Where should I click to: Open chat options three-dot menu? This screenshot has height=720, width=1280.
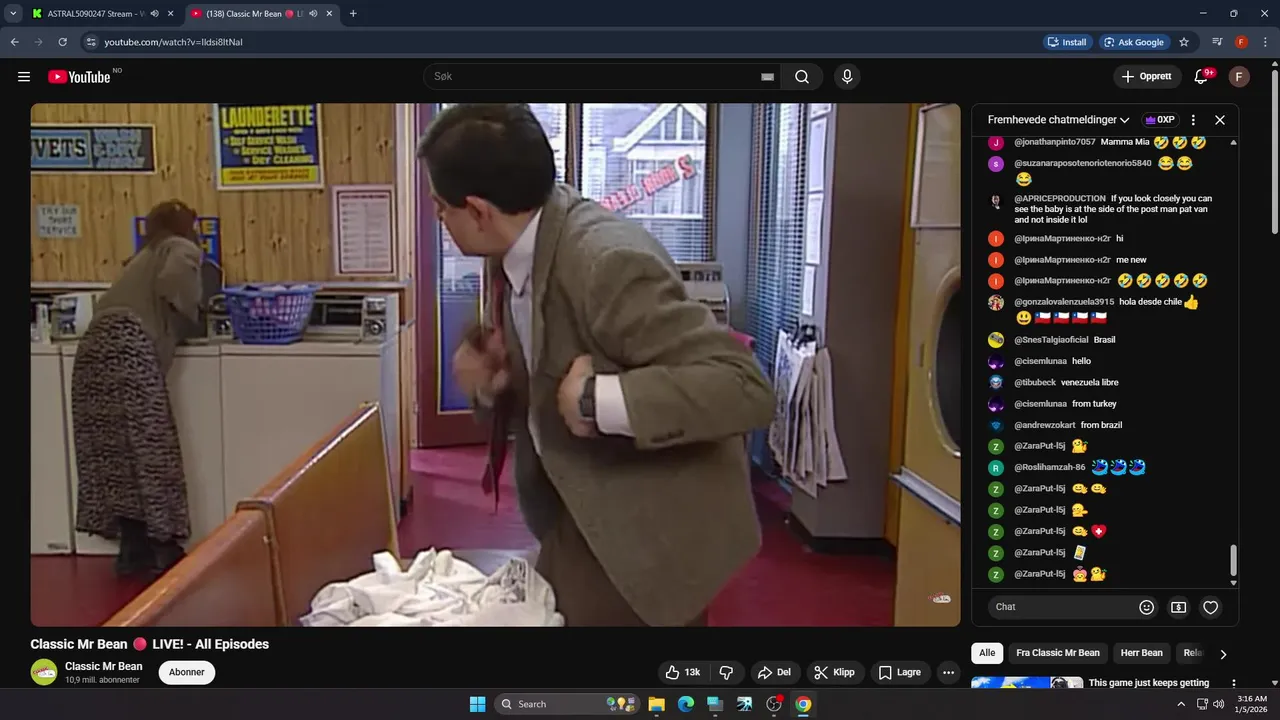(x=1193, y=120)
